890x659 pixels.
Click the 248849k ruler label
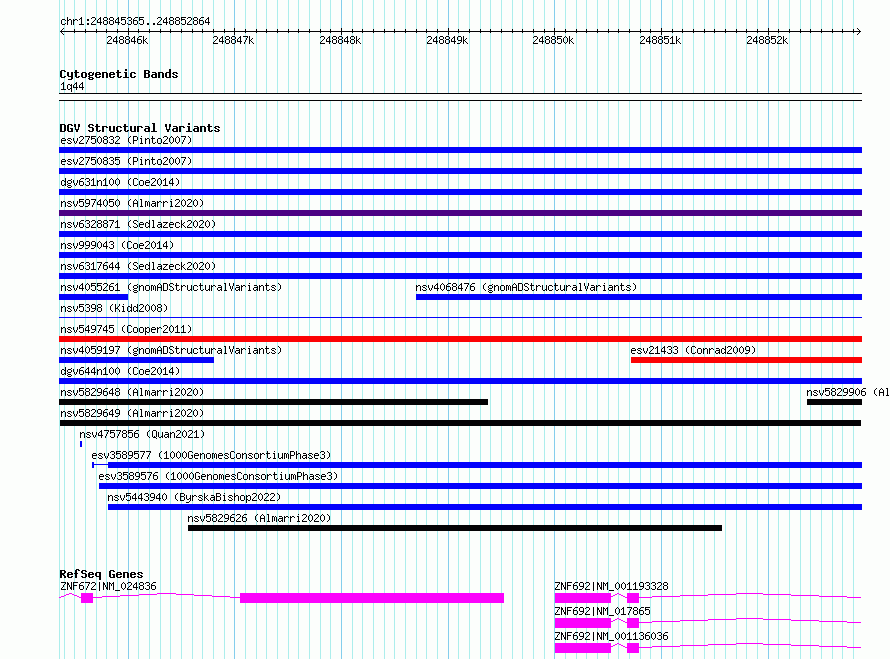447,40
